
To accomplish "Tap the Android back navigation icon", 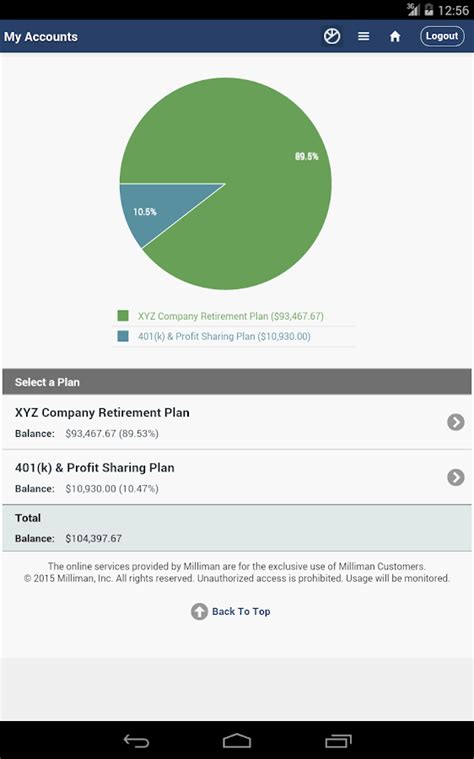I will 137,741.
